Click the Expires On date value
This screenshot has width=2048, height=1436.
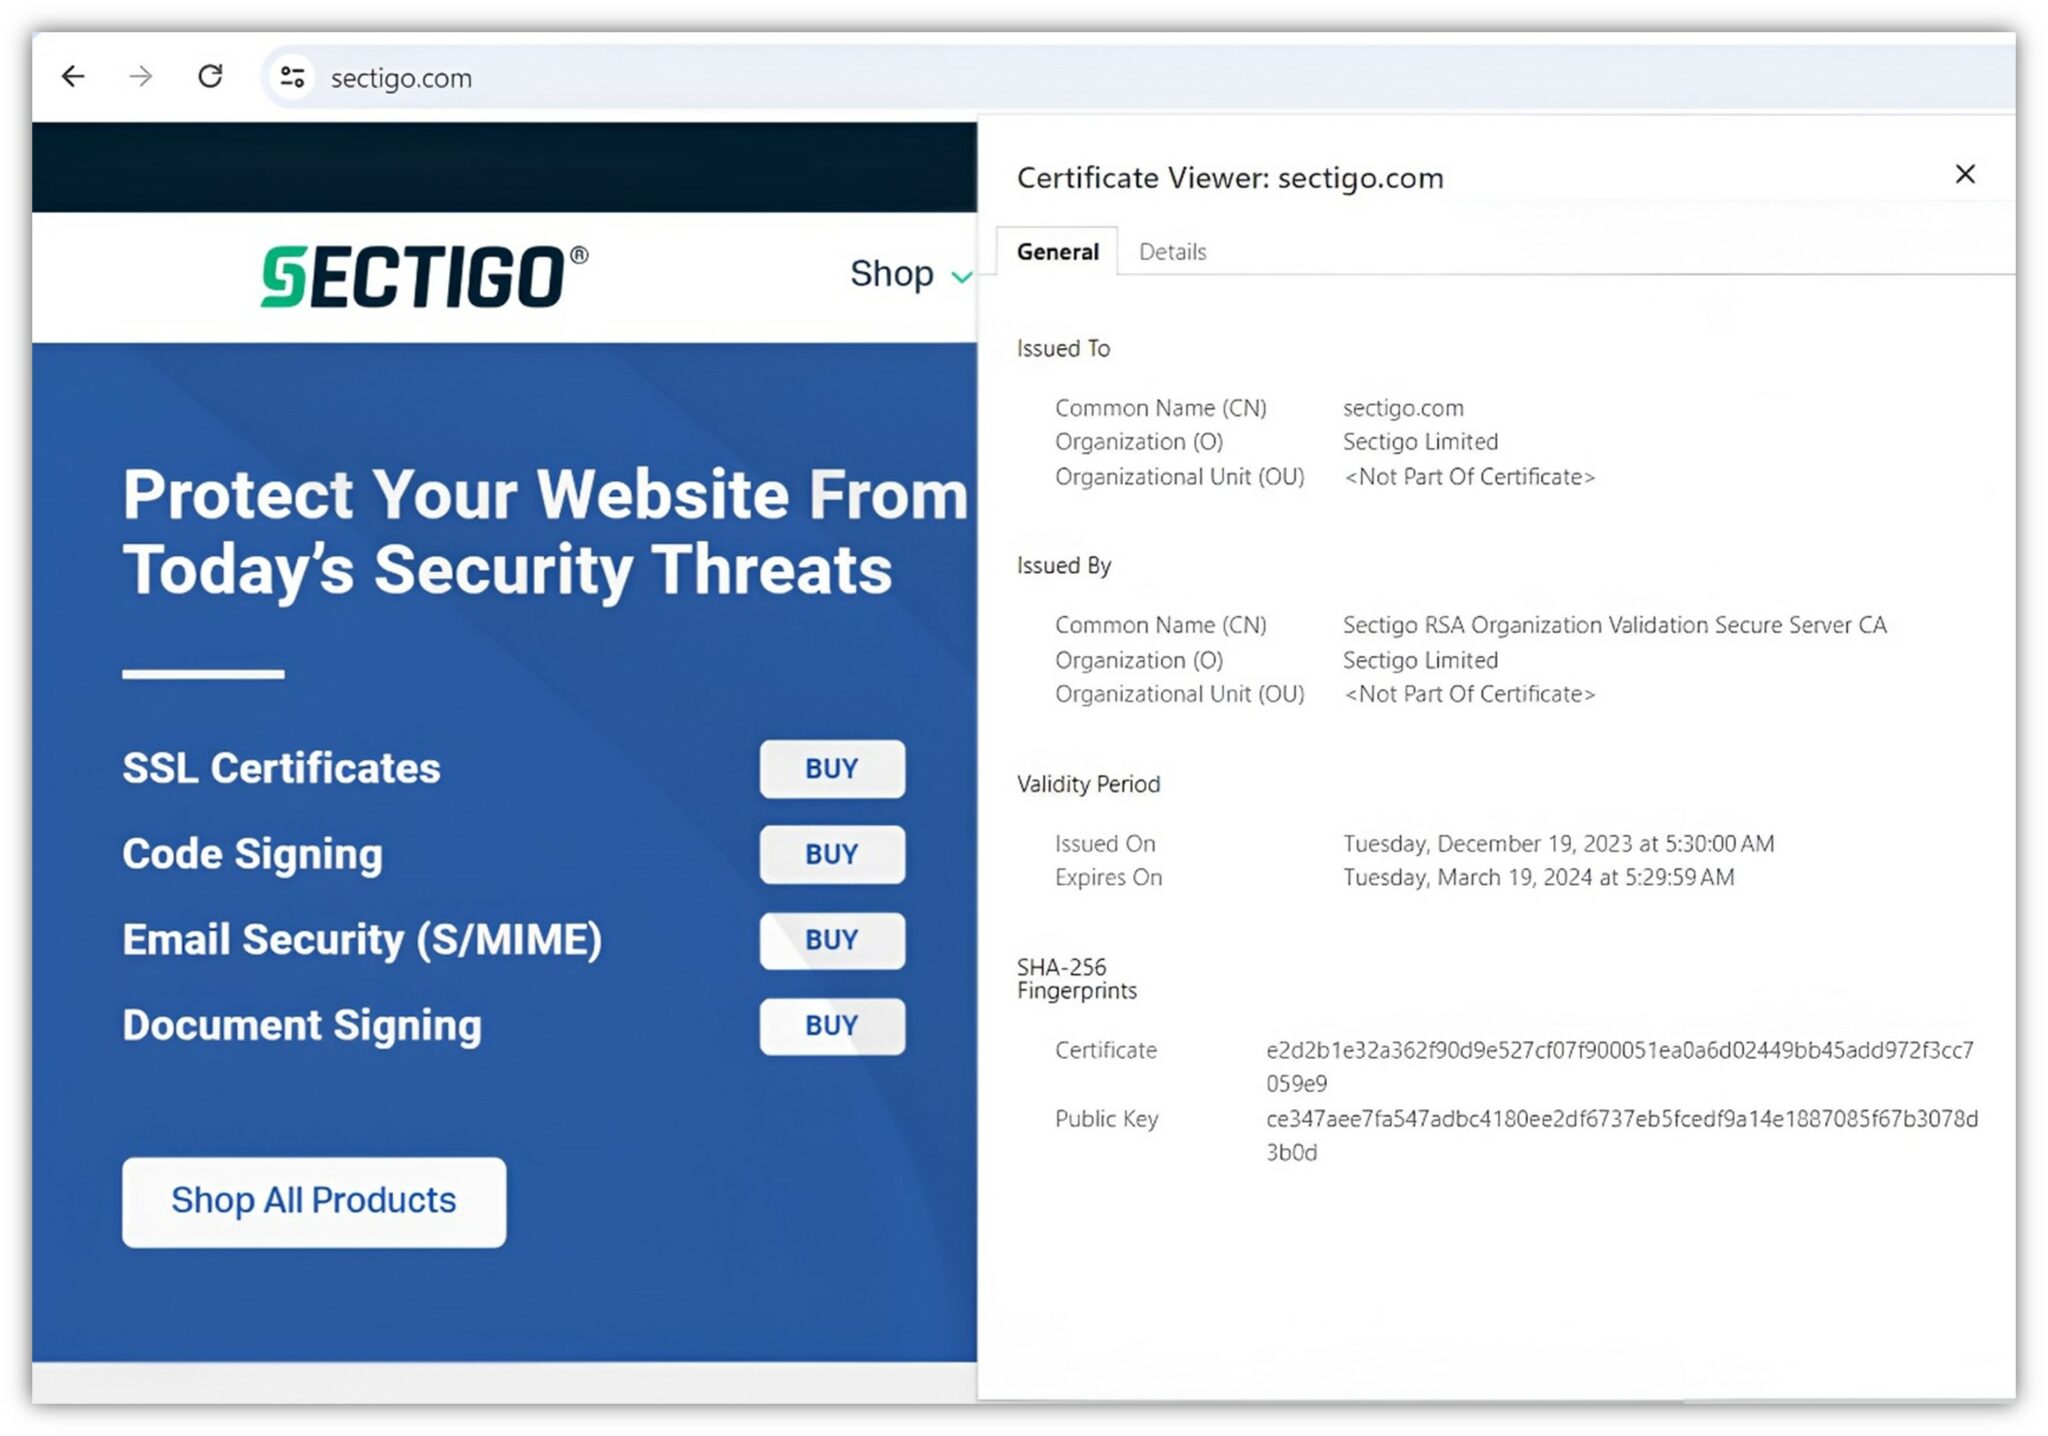point(1538,877)
